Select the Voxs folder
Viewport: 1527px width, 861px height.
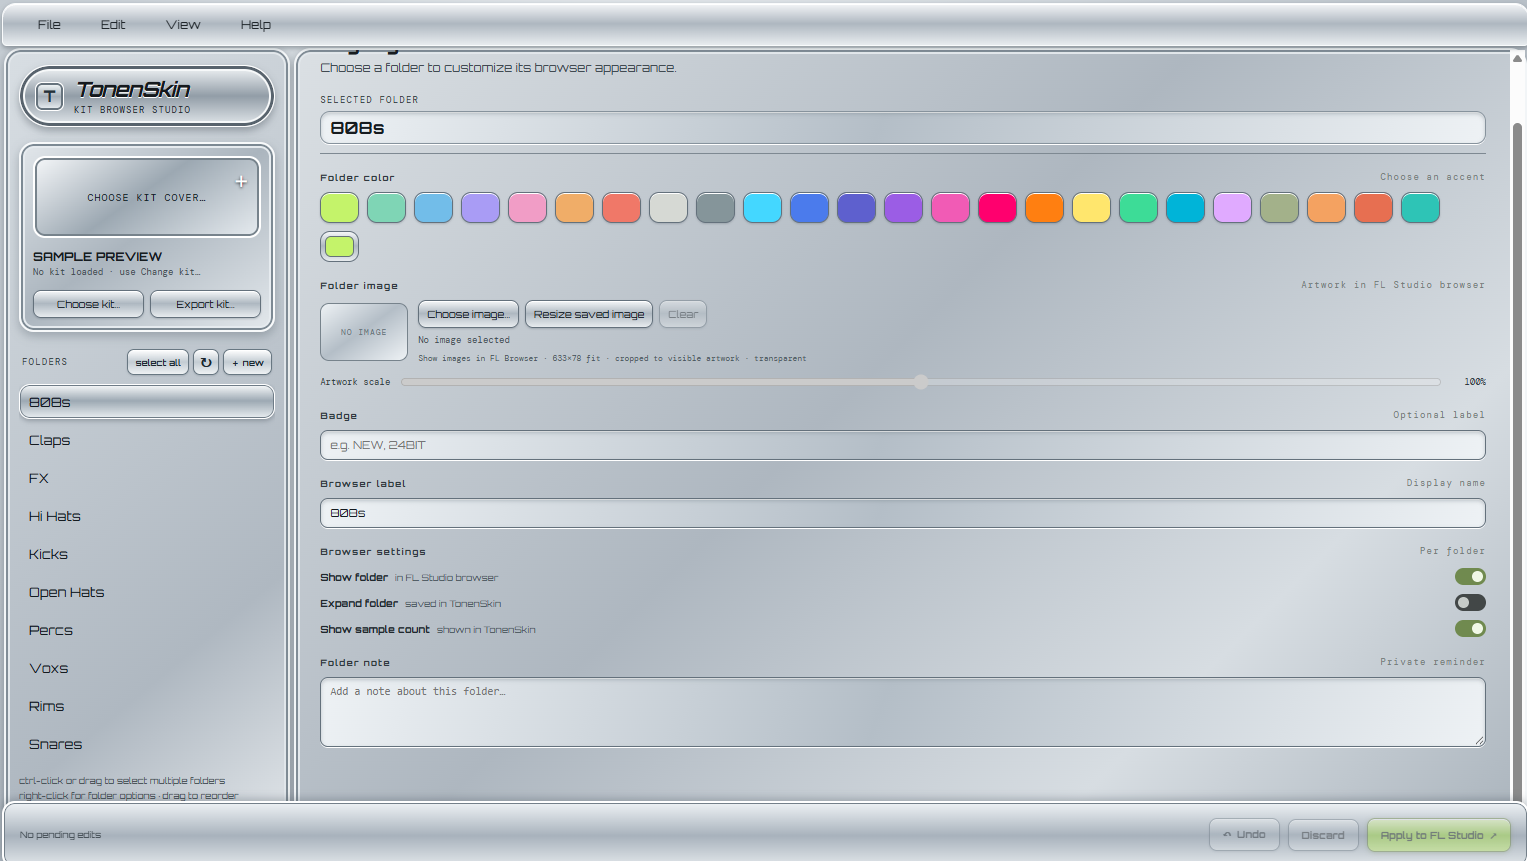[x=147, y=668]
